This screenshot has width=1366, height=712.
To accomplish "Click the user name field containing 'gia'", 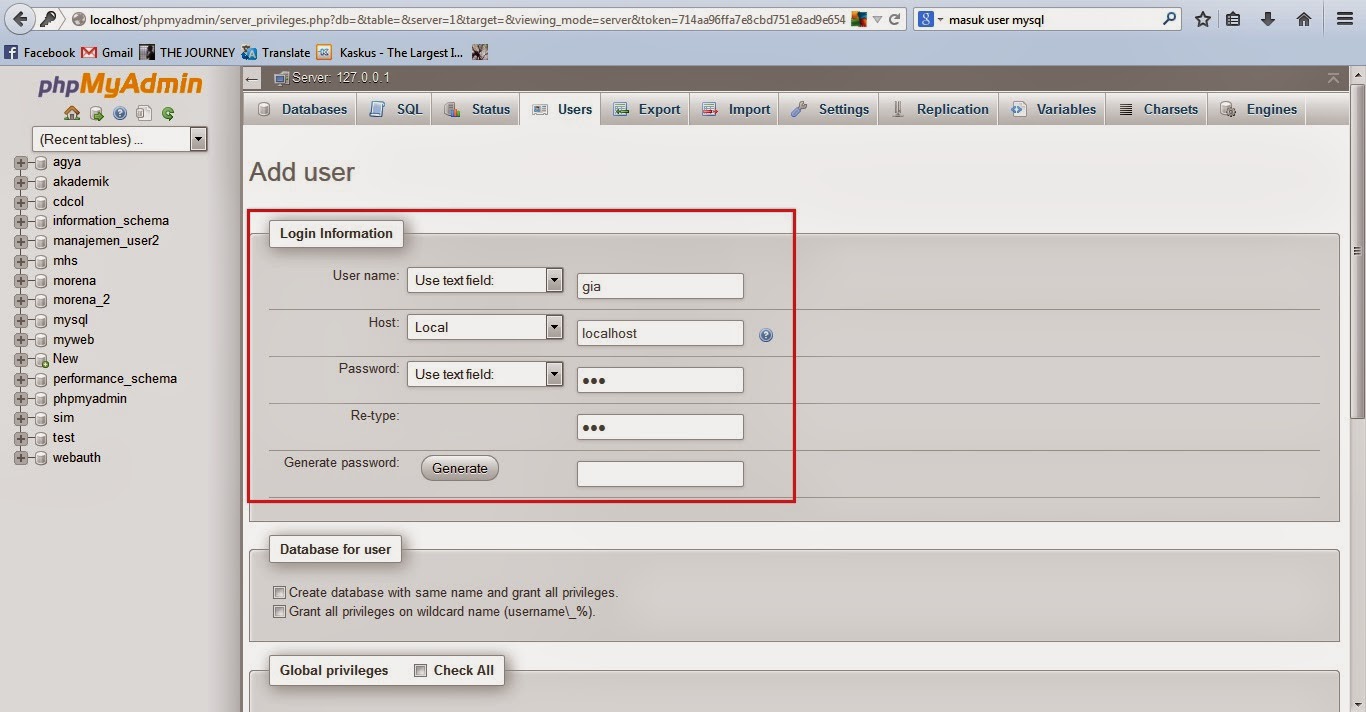I will point(660,286).
